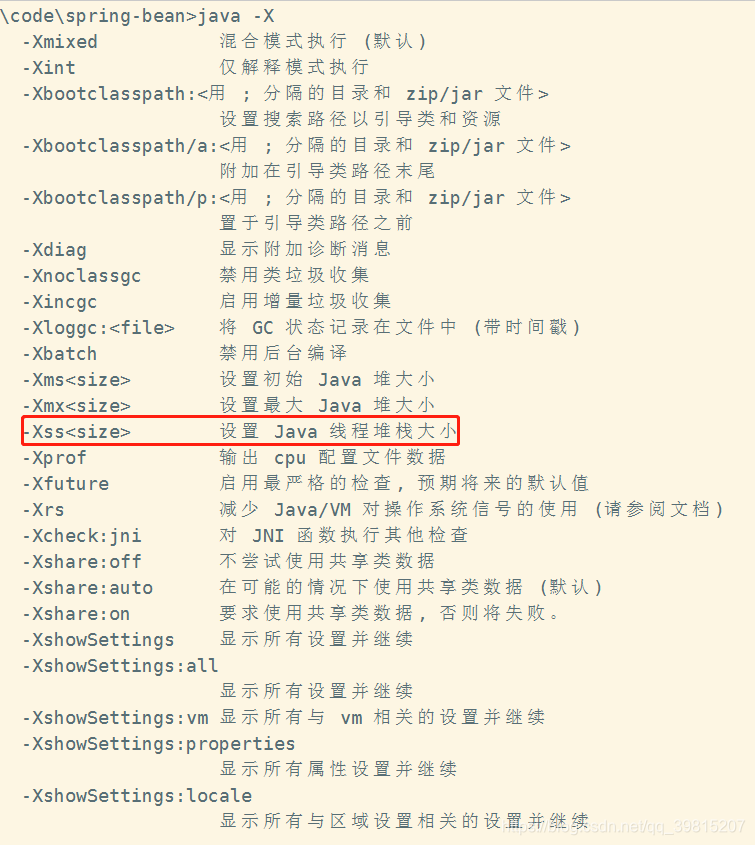The height and width of the screenshot is (845, 755).
Task: Click the -Xbatch option line
Action: pos(60,354)
